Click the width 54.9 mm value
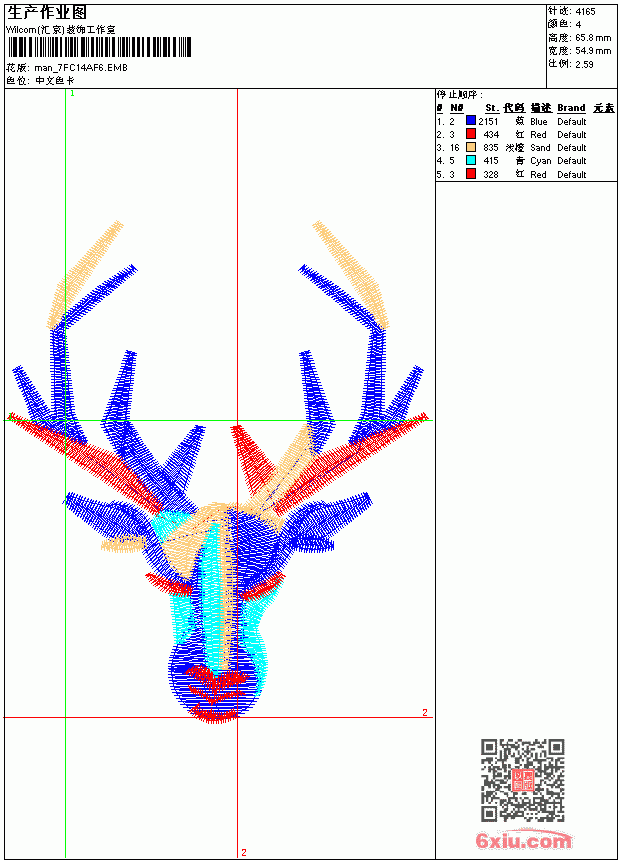620x860 pixels. tap(593, 51)
